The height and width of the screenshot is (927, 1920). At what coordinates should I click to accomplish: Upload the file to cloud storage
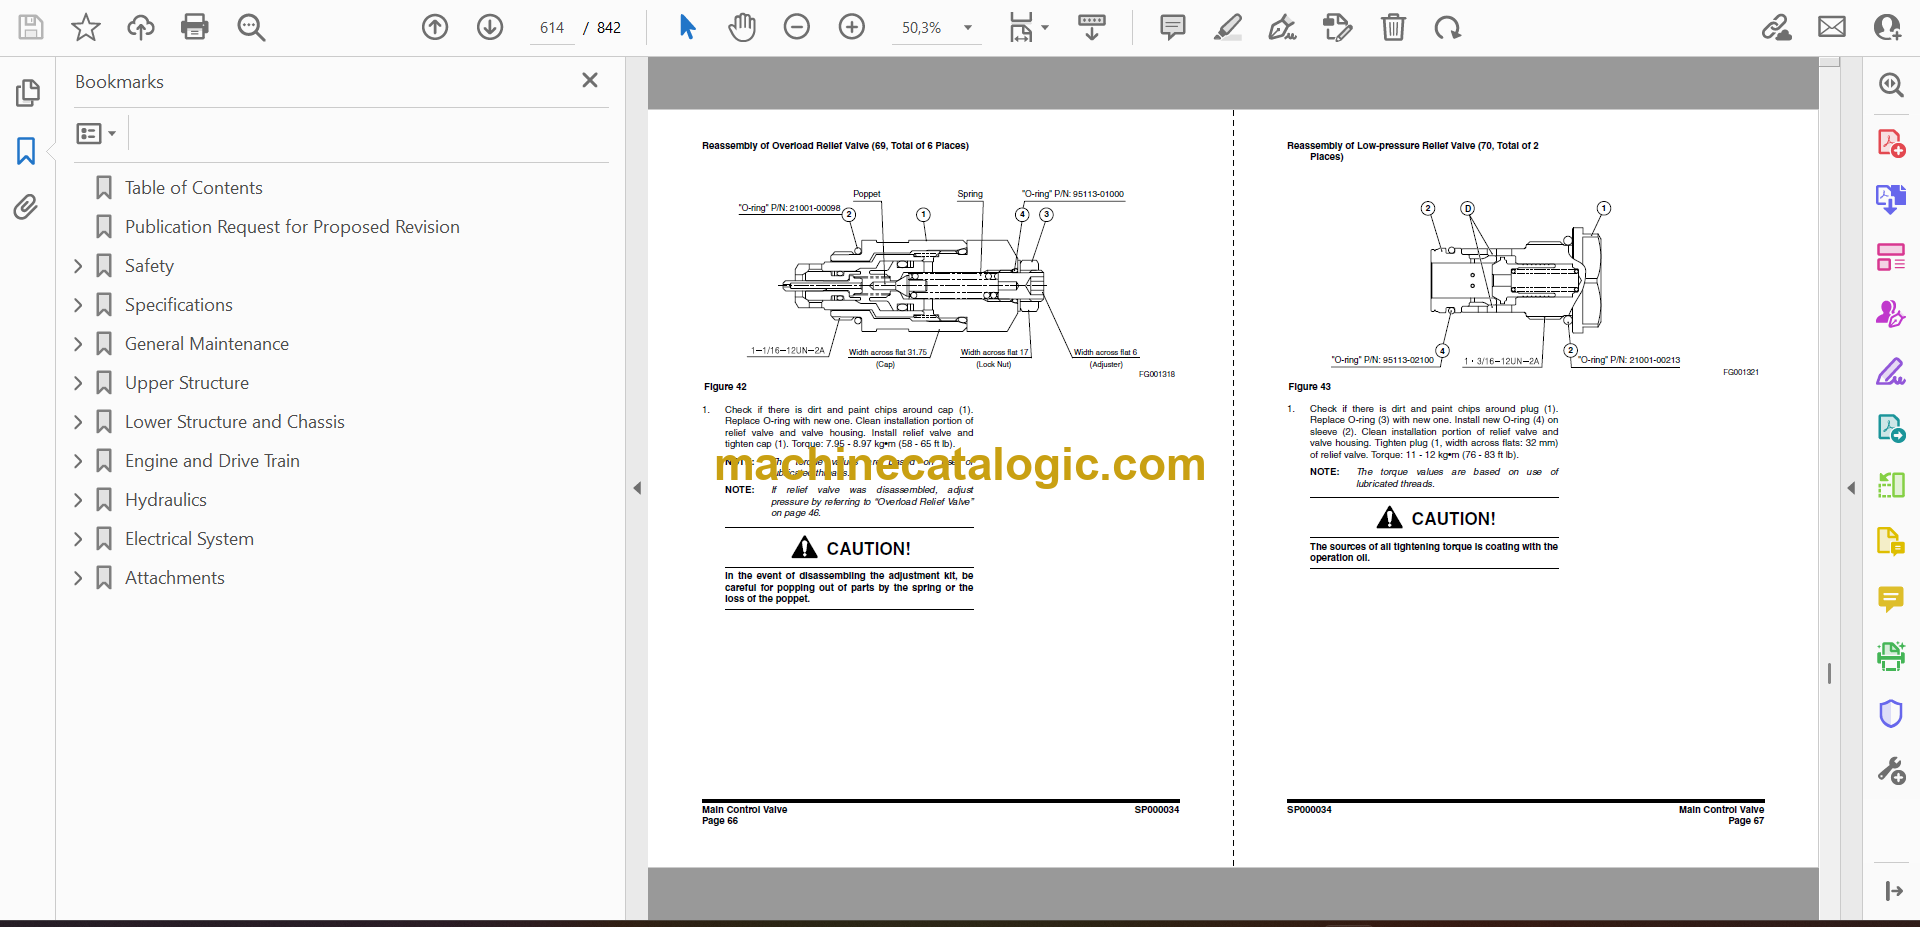click(x=141, y=27)
